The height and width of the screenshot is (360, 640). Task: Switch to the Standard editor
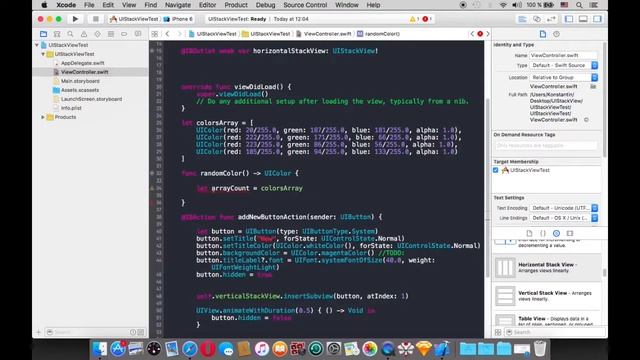click(x=522, y=19)
